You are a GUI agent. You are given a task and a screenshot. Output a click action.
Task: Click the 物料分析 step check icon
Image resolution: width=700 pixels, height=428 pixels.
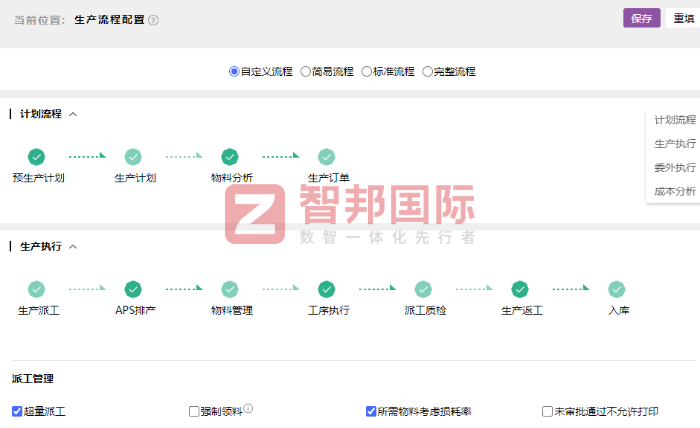230,156
